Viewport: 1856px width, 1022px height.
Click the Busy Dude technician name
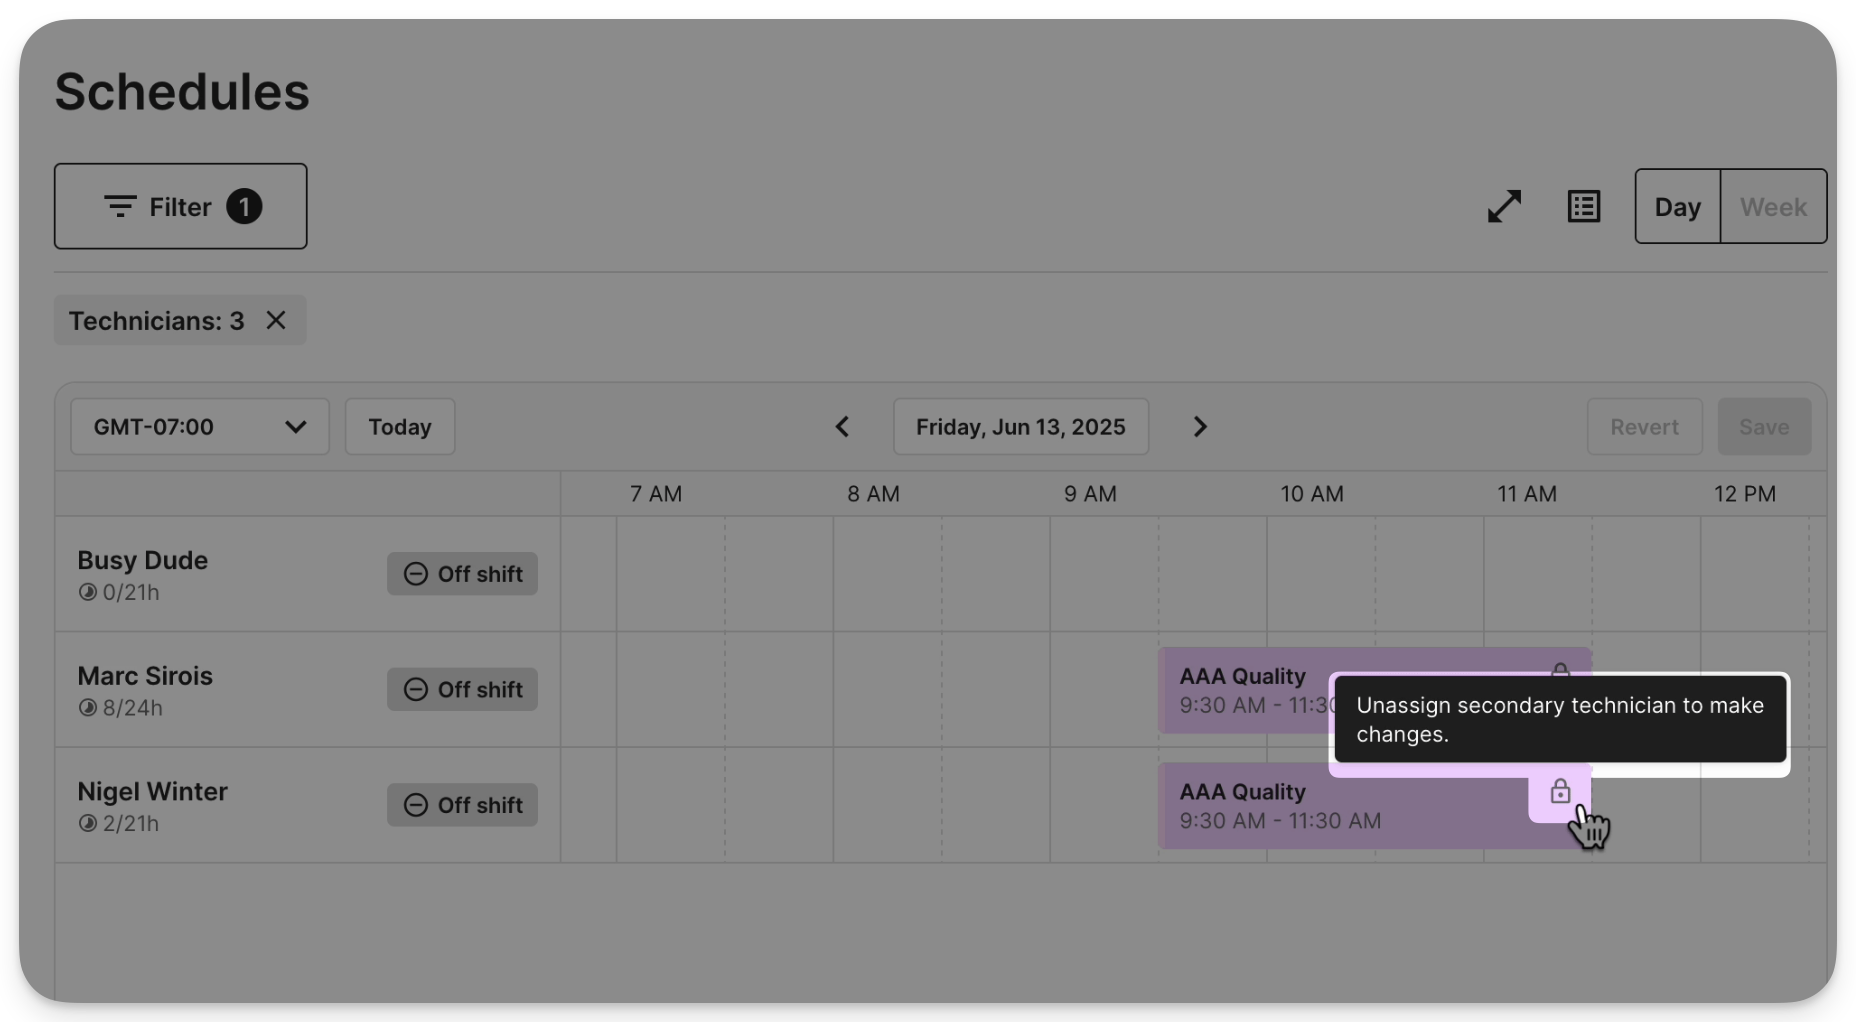pos(143,560)
